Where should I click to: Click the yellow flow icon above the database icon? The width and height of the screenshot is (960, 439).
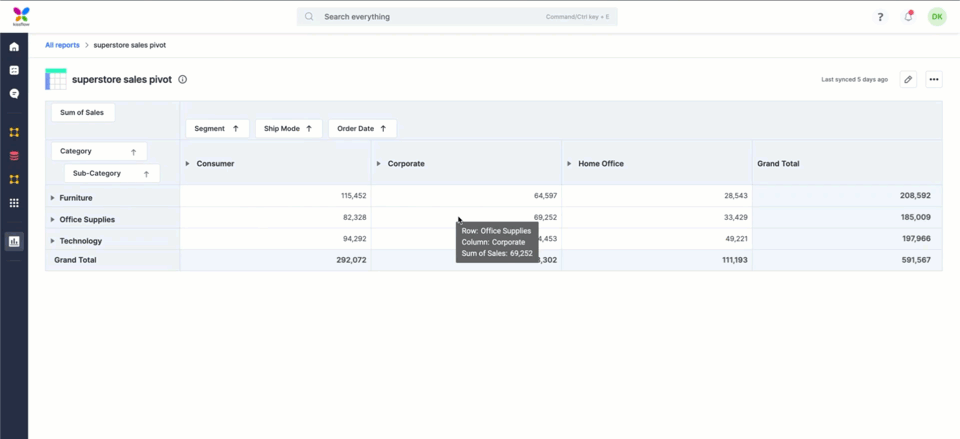(x=14, y=132)
